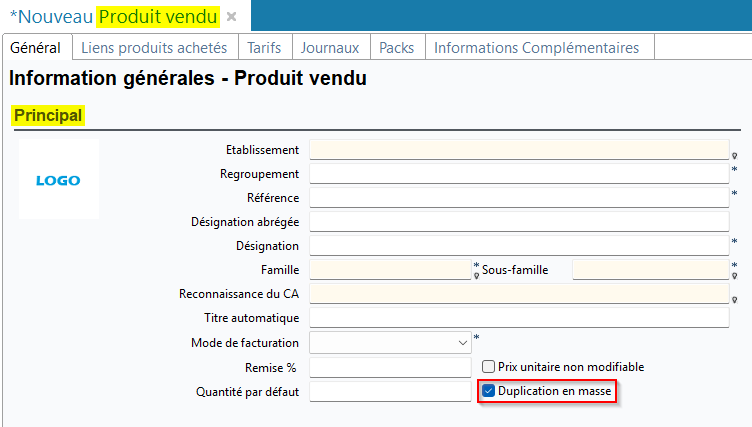The height and width of the screenshot is (427, 752).
Task: Click lookup icon beside Reconnaissance du CA
Action: click(x=735, y=300)
